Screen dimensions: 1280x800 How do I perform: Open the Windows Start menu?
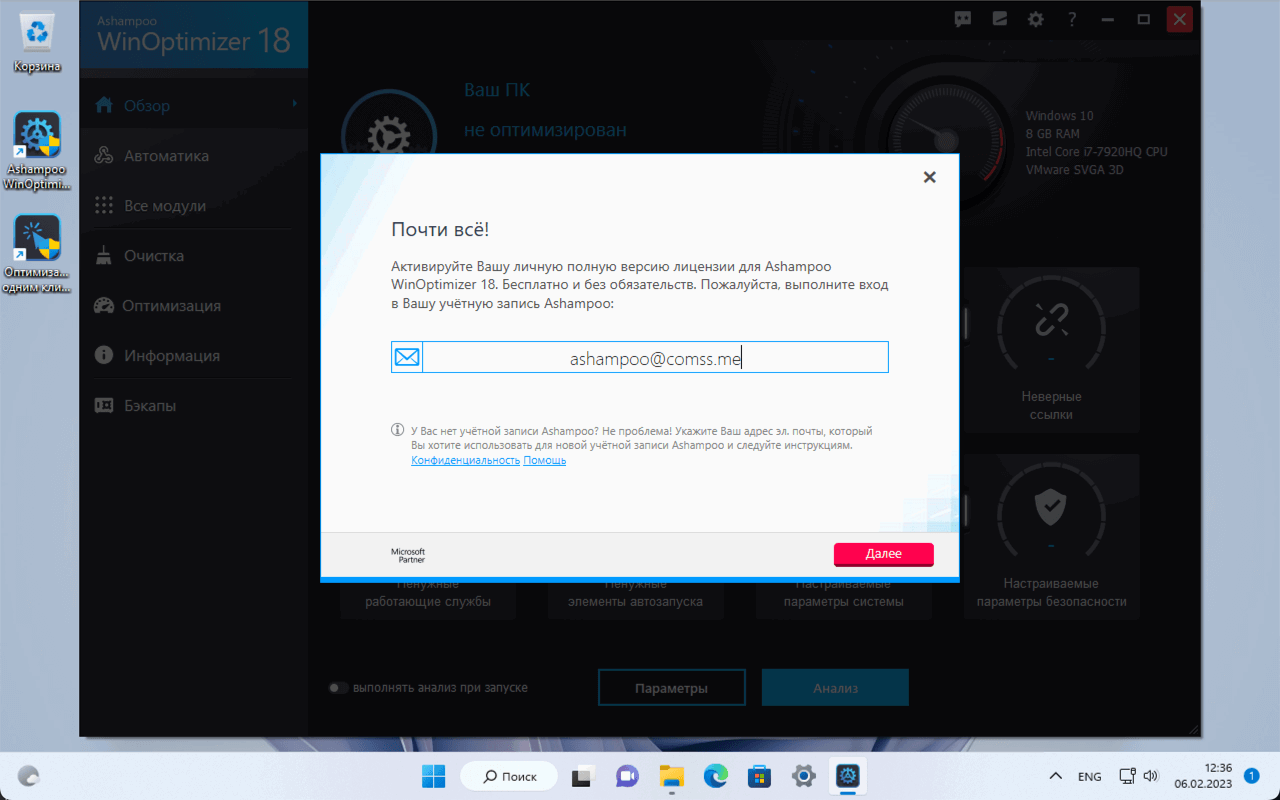(434, 776)
